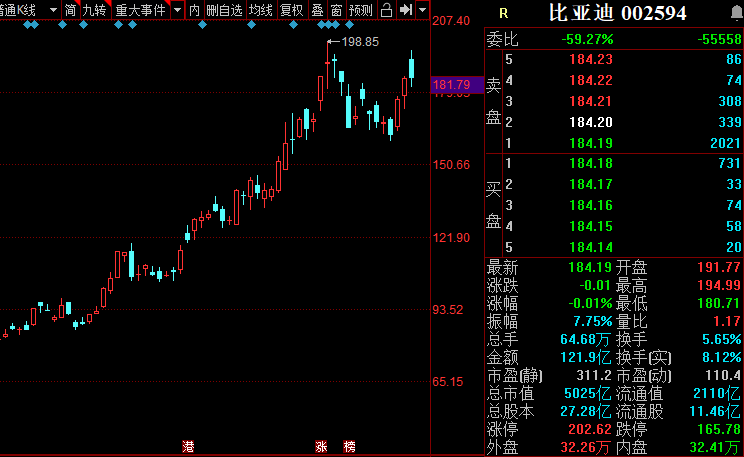Click the yellow R margin-trading icon
The image size is (744, 457).
pos(503,14)
